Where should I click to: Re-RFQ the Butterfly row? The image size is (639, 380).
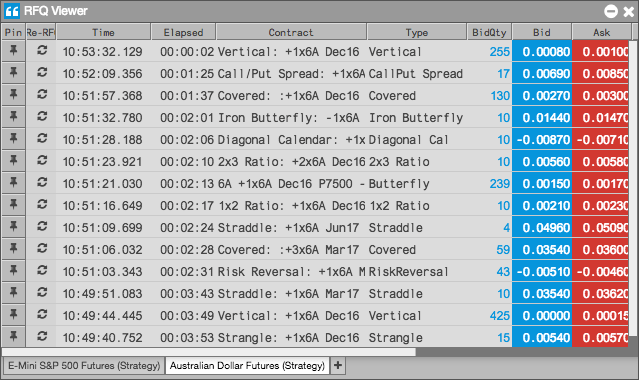[42, 183]
